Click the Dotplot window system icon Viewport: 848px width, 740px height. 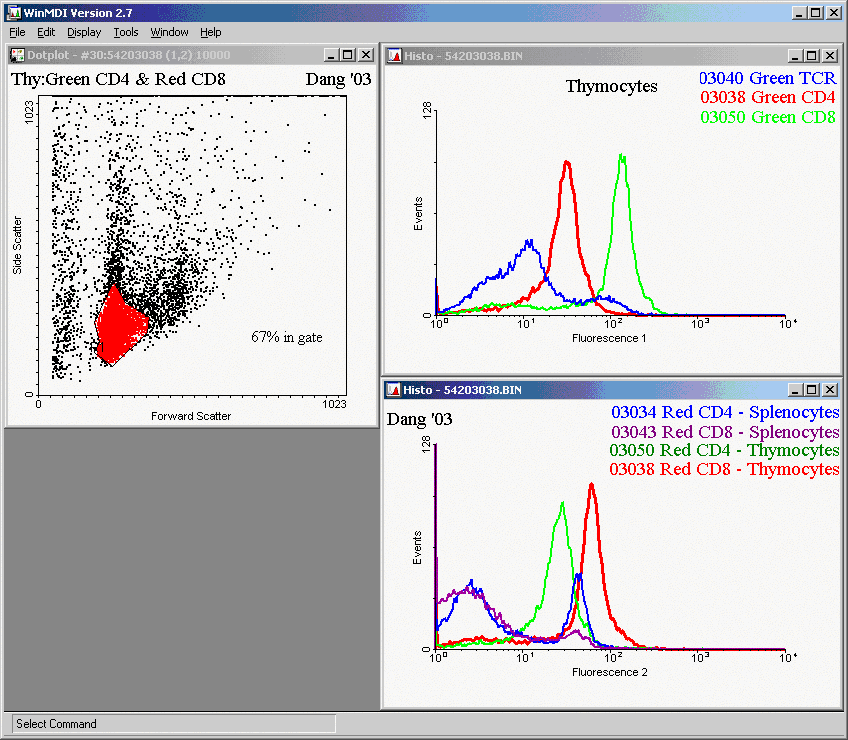[18, 55]
